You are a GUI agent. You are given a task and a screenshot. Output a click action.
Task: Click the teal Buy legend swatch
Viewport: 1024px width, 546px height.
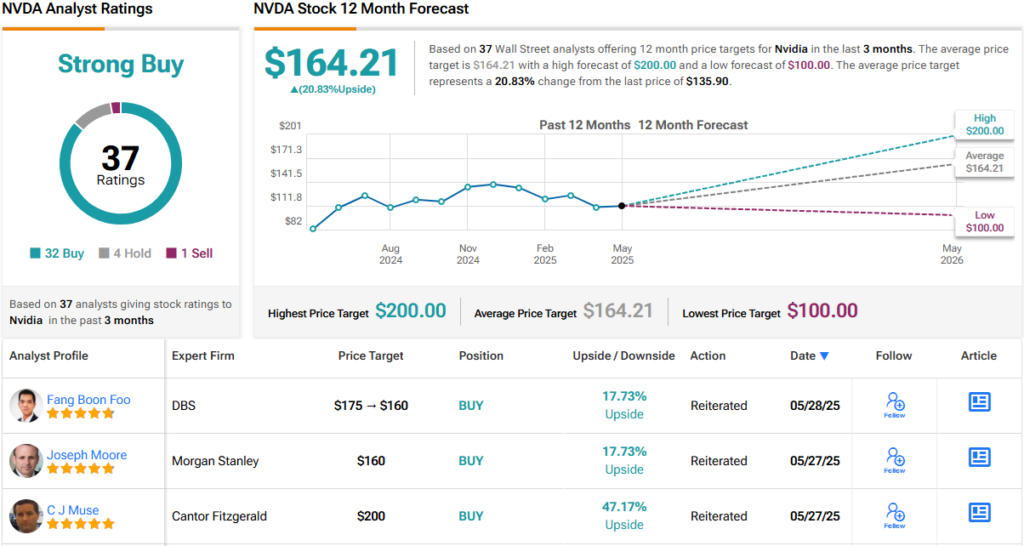37,254
